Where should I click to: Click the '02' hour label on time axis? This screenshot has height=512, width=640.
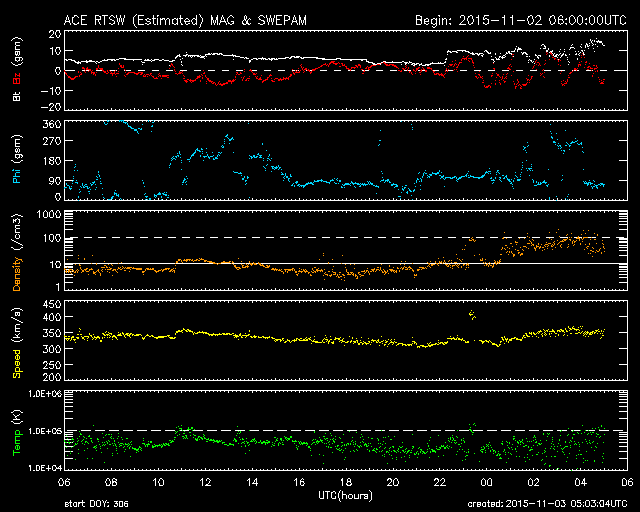point(533,483)
